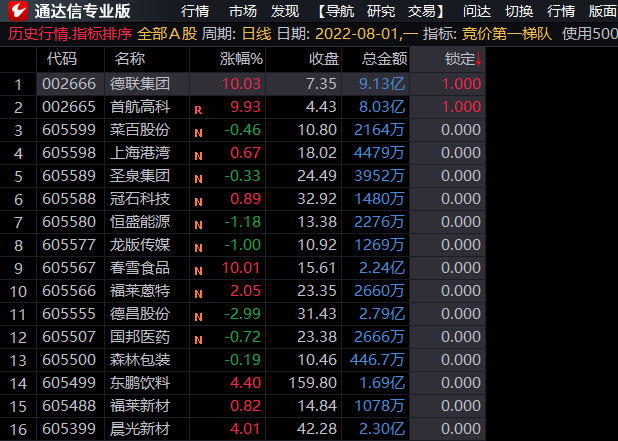Select stock name 首航高科

pos(140,107)
